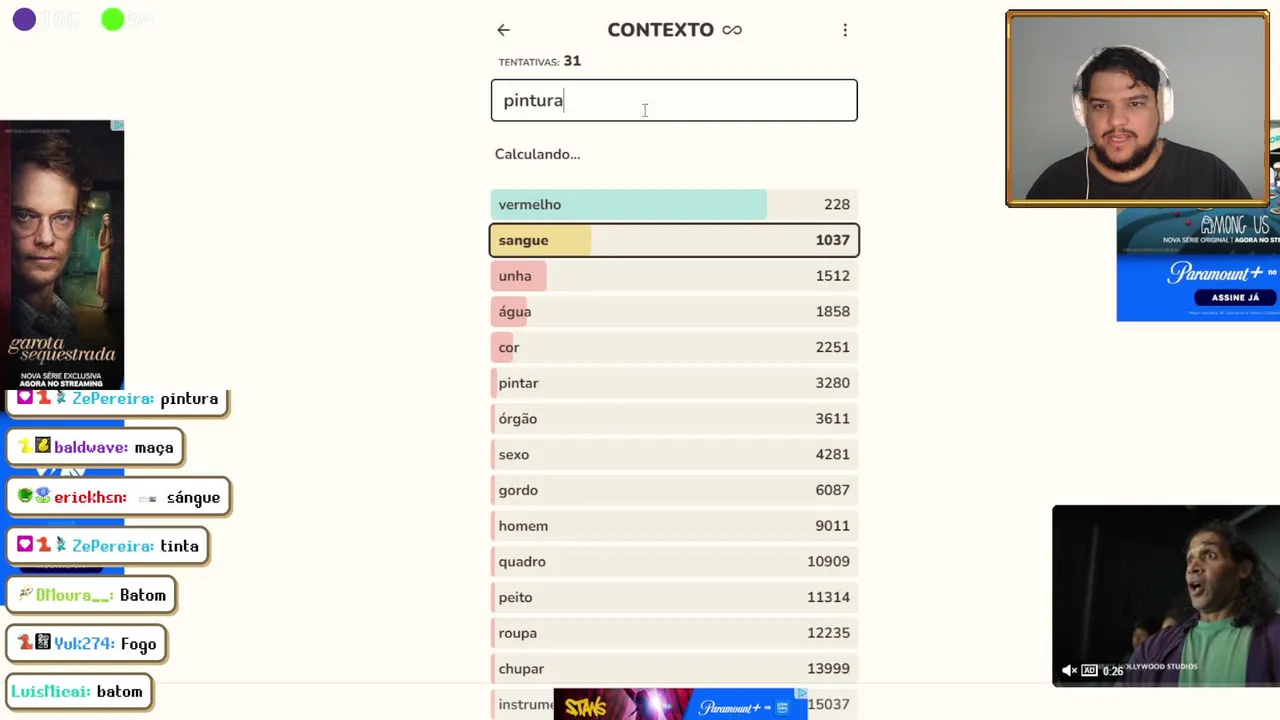Click the ASSINE JÁ Paramount+ button
The image size is (1280, 720).
click(x=1235, y=297)
